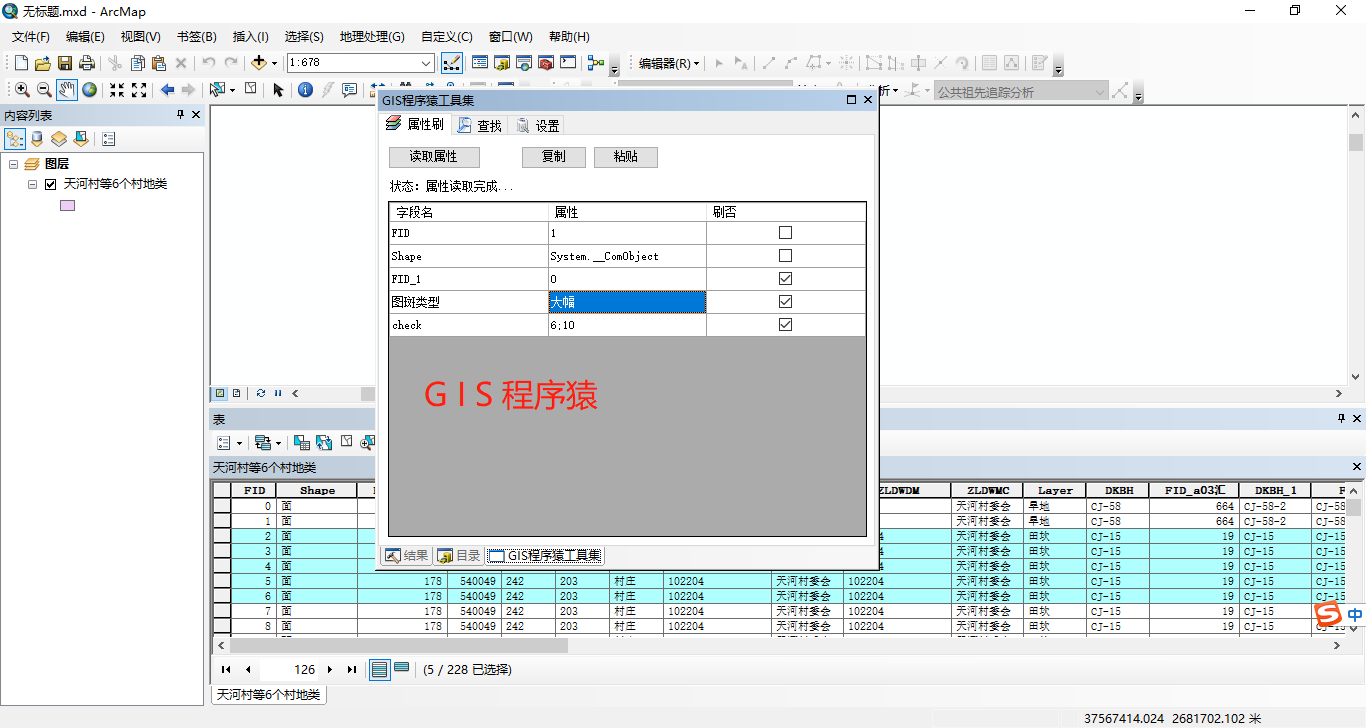Uncheck the 刷否 checkbox for FID_1 field

(x=785, y=278)
